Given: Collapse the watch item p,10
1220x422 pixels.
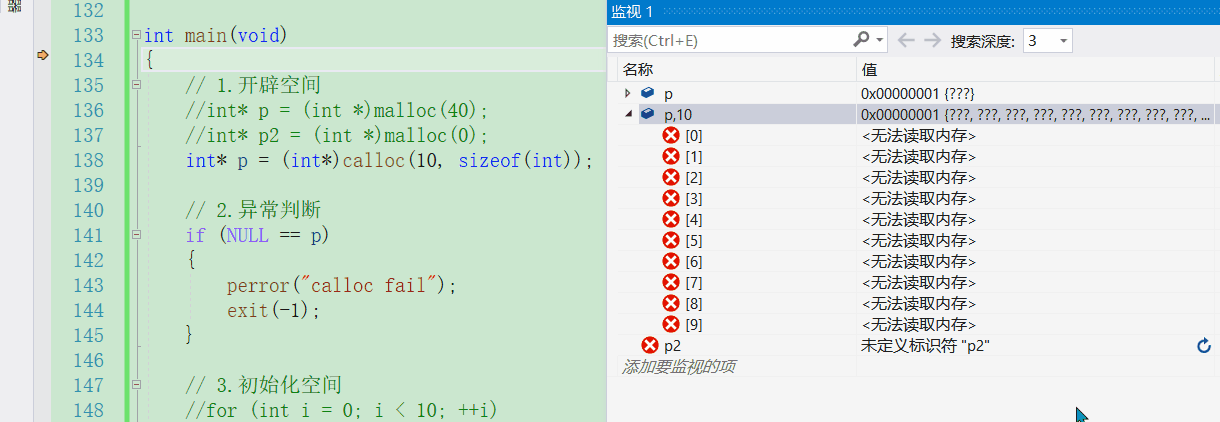Looking at the screenshot, I should [x=628, y=114].
